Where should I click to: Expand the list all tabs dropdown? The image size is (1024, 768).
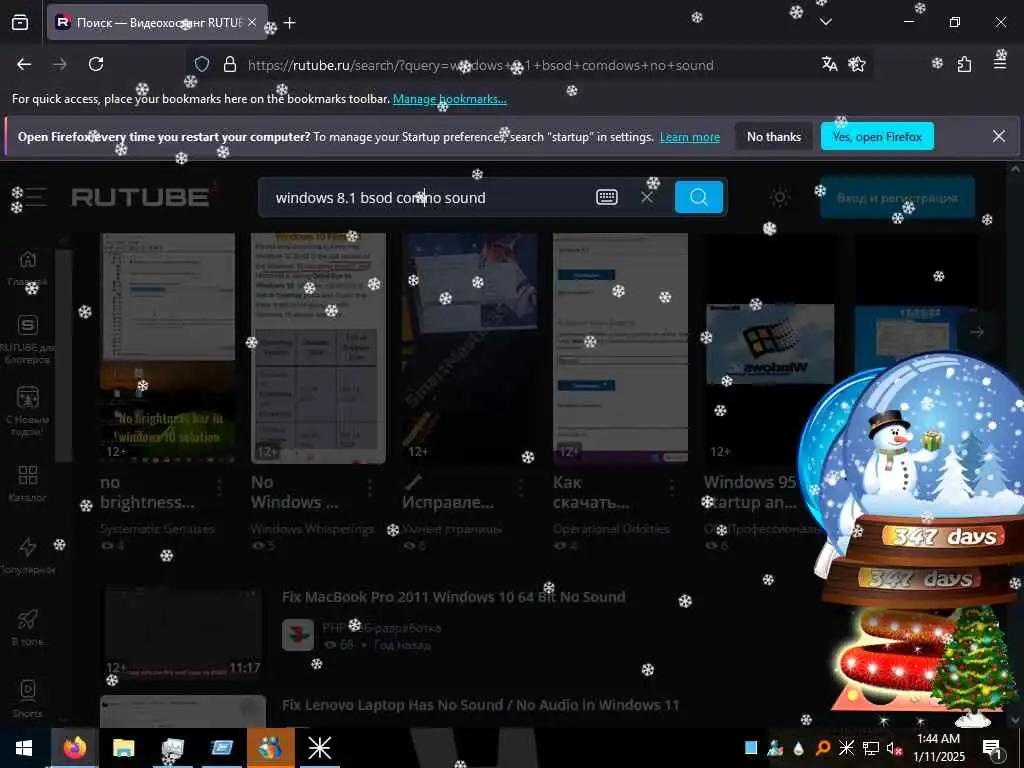coord(825,22)
